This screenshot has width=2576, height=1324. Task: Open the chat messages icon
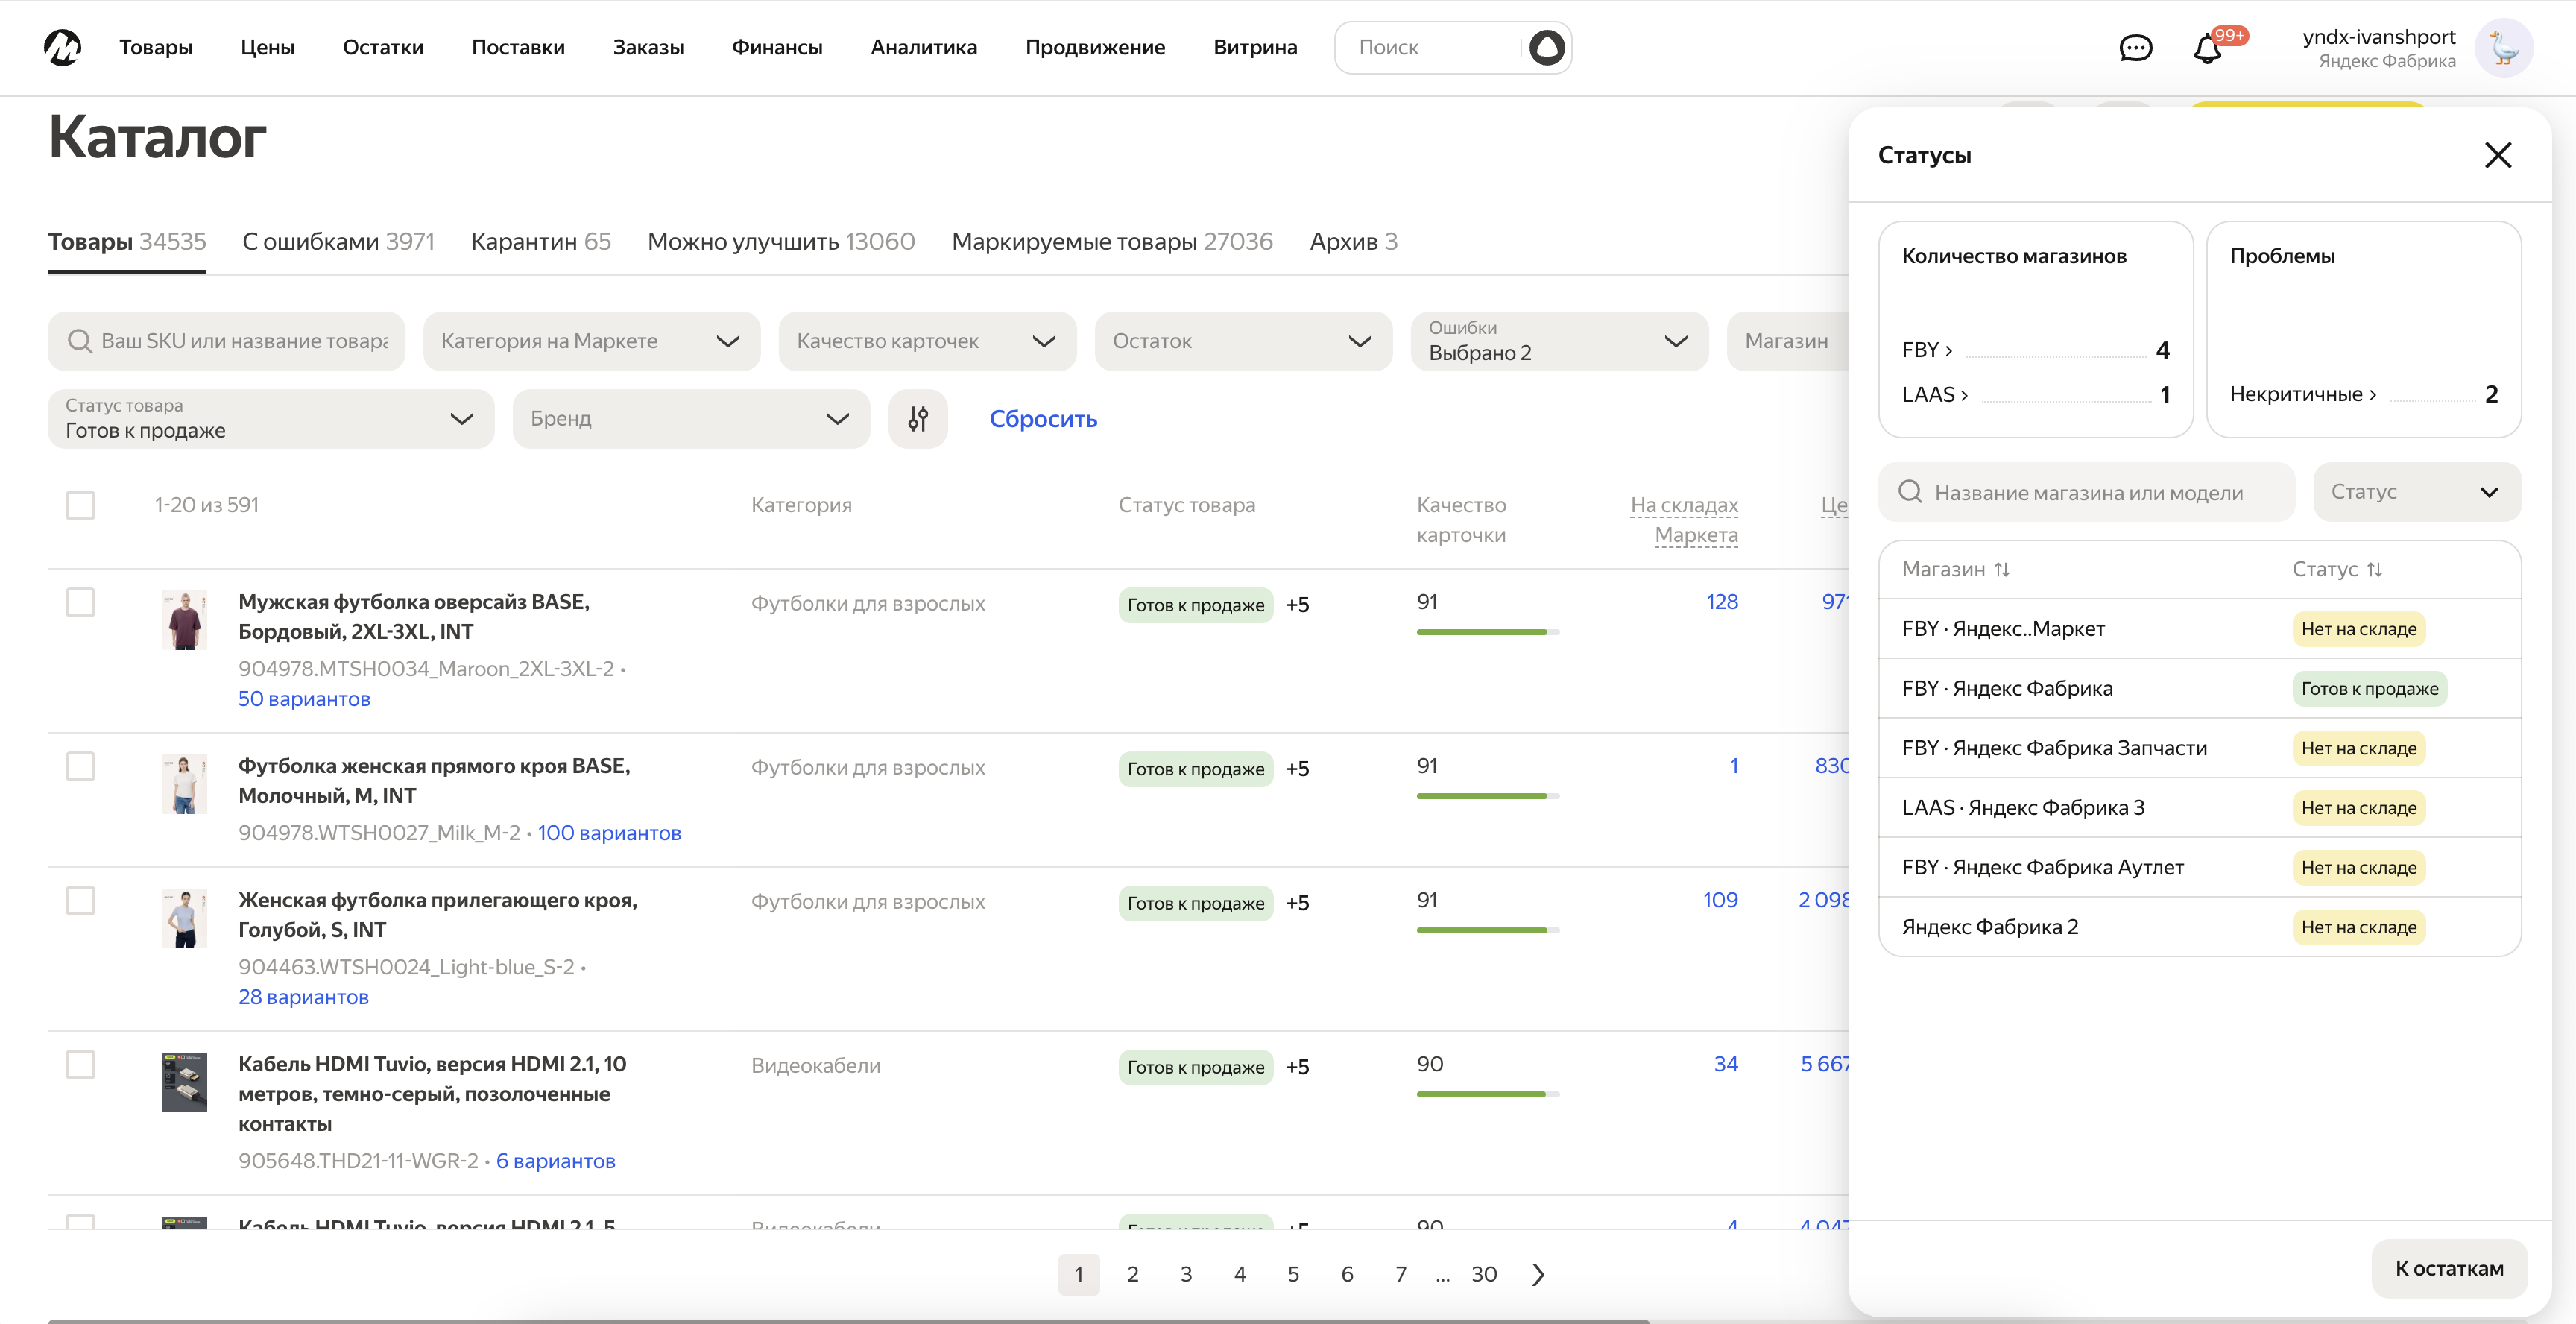point(2135,48)
